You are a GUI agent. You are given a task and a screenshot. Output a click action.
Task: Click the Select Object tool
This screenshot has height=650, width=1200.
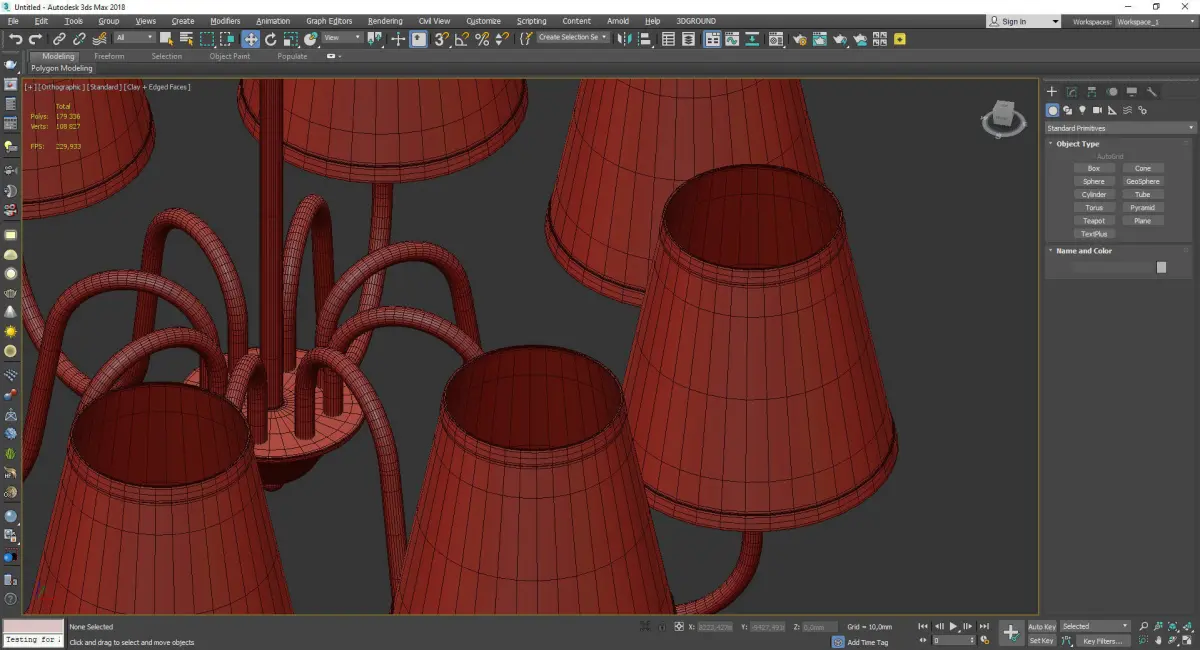[166, 39]
